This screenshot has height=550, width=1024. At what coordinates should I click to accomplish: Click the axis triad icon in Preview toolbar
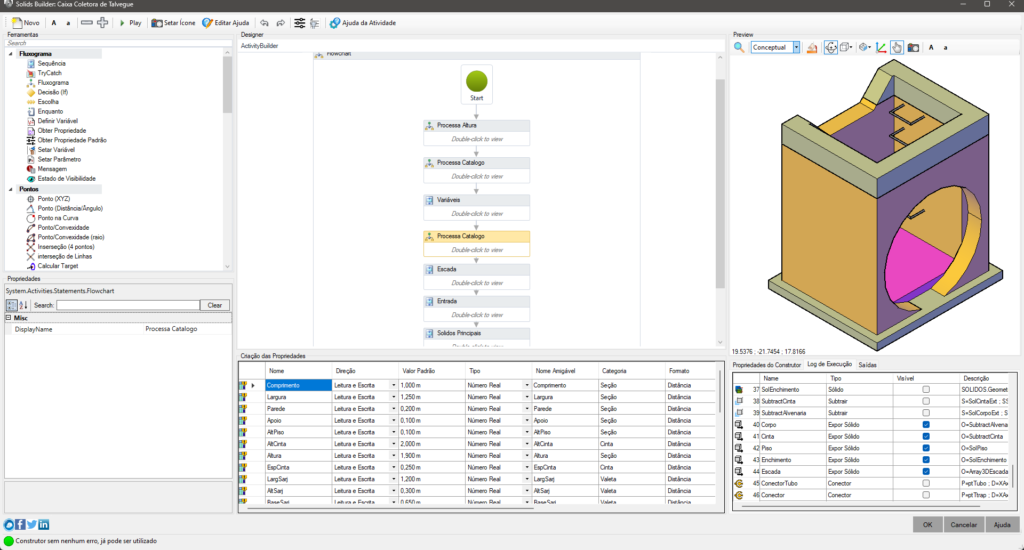coord(881,47)
